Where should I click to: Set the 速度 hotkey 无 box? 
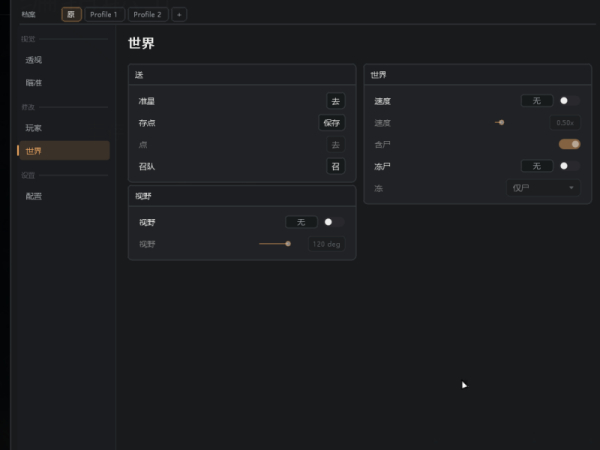[537, 101]
